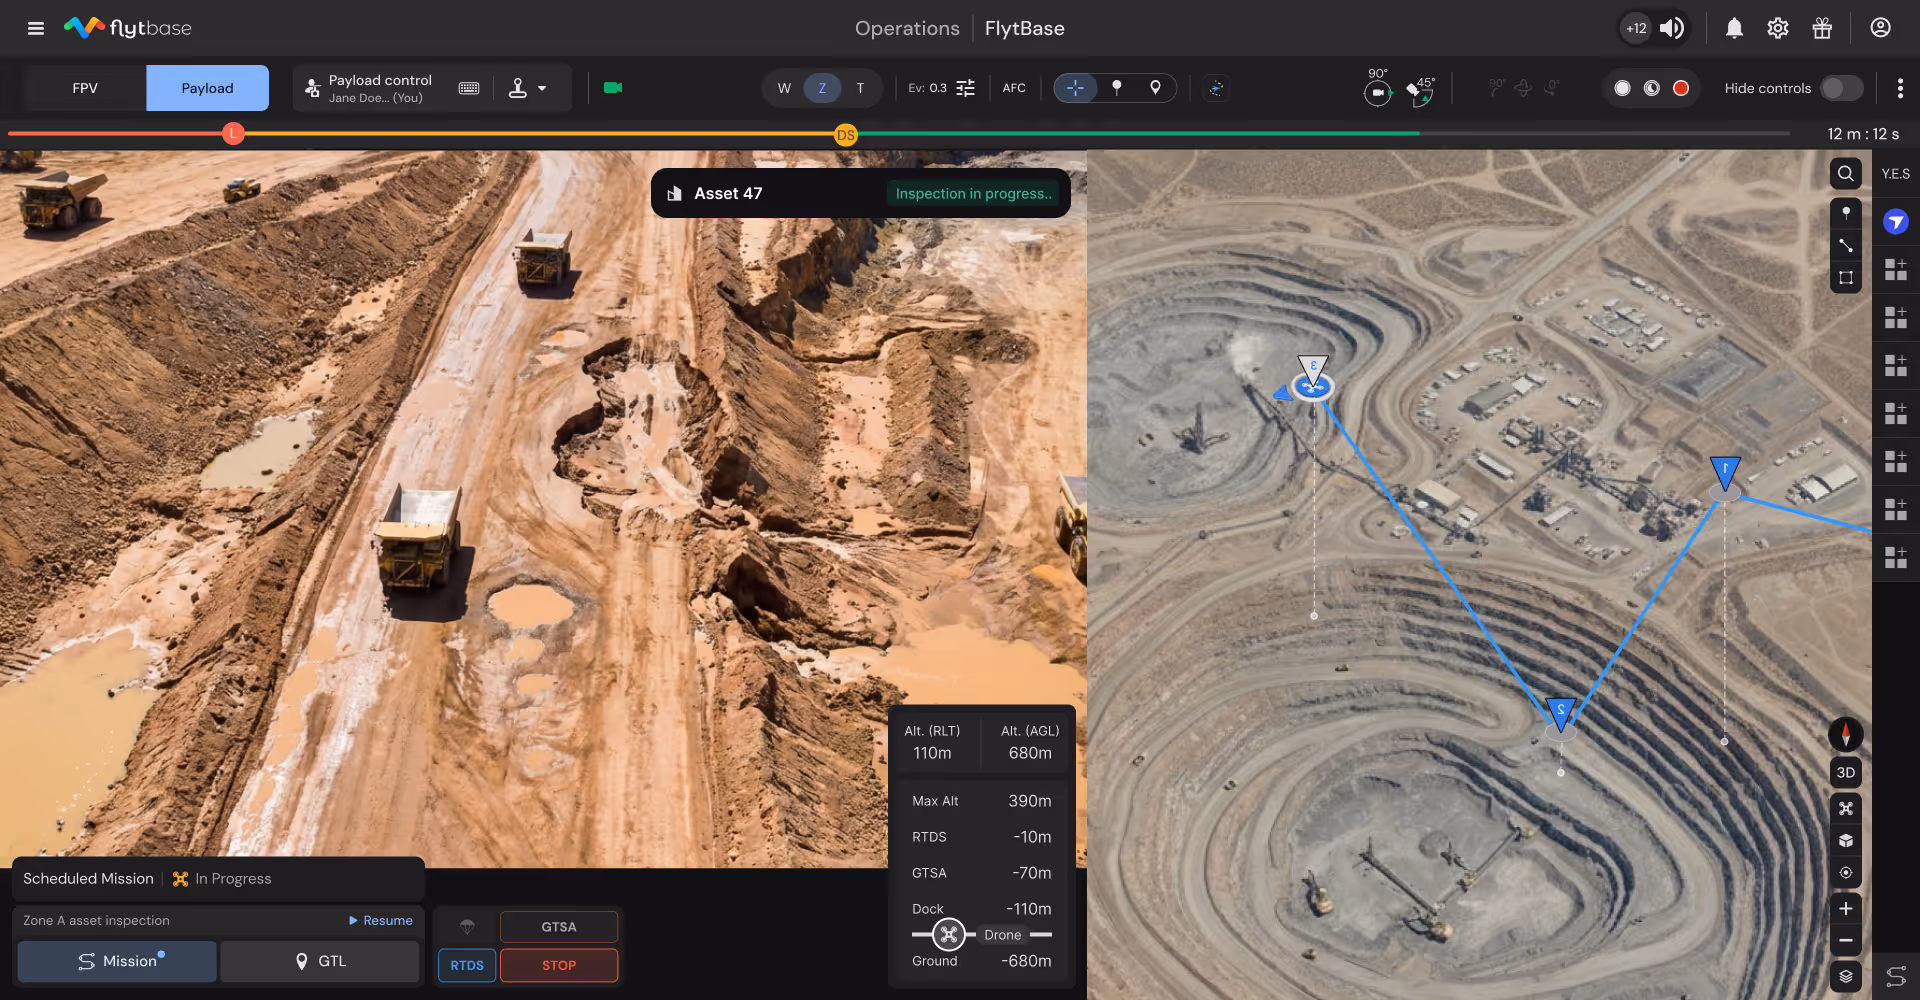Click the GTSA button
Image resolution: width=1920 pixels, height=1000 pixels.
pyautogui.click(x=559, y=927)
